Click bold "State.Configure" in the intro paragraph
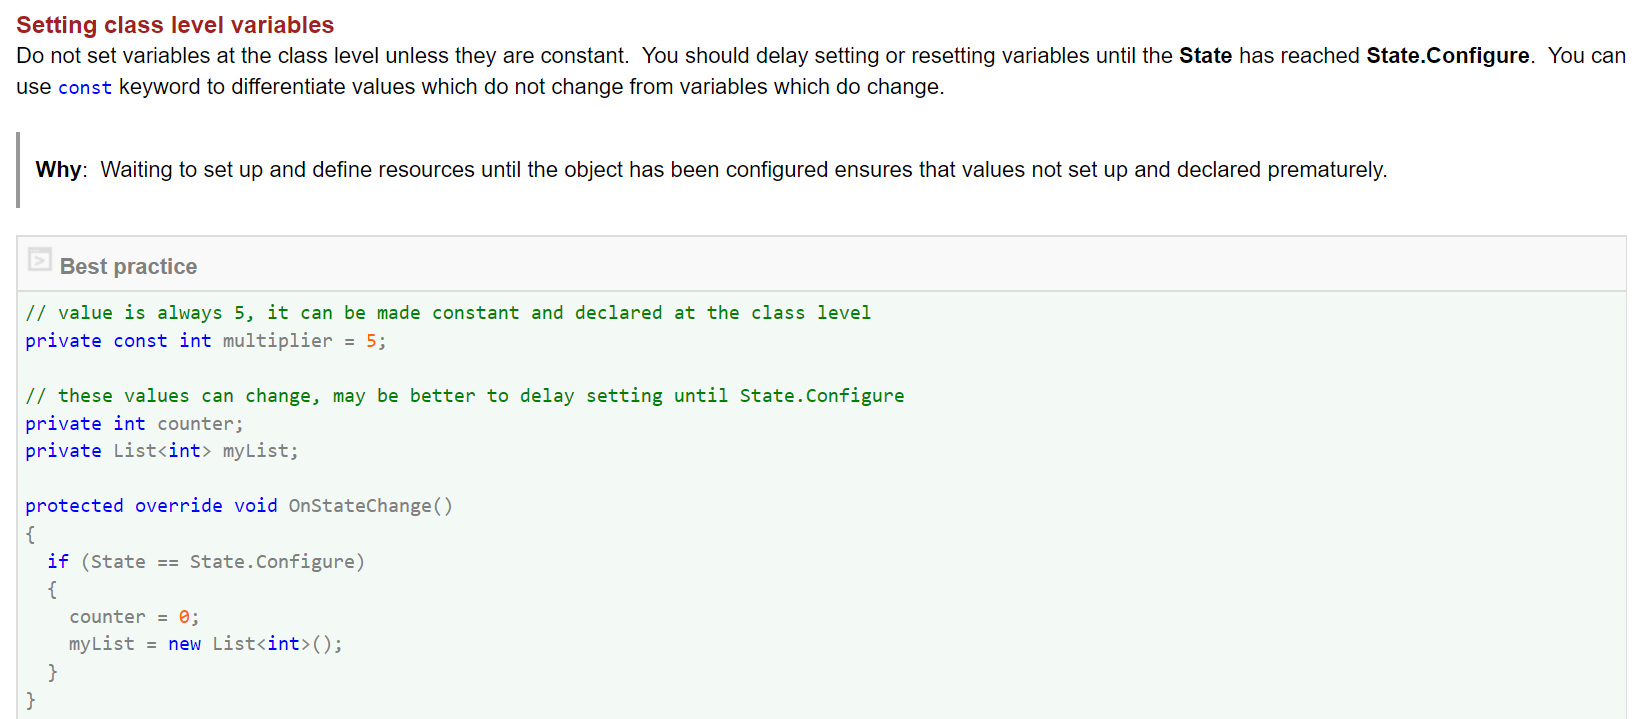This screenshot has width=1641, height=719. (x=1447, y=56)
